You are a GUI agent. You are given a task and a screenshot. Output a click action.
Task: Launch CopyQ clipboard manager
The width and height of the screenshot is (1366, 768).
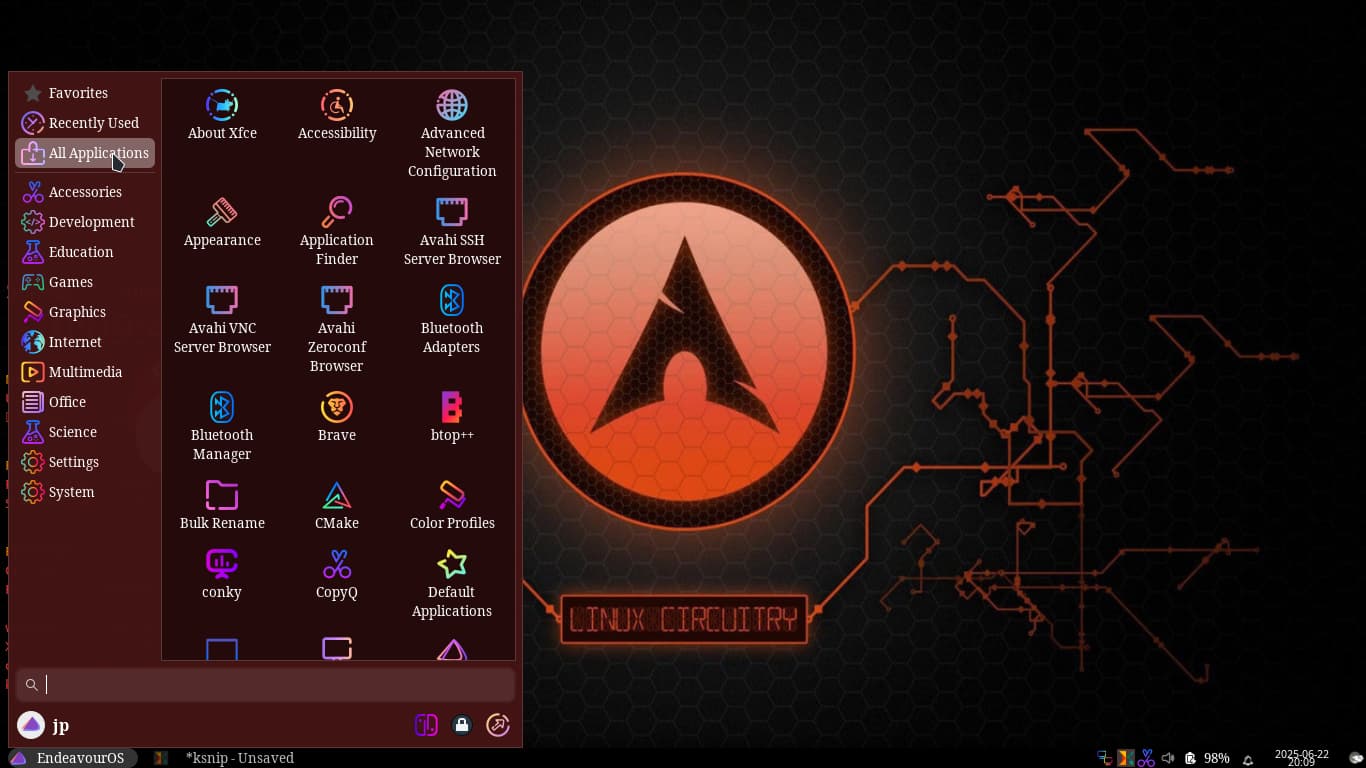click(336, 565)
